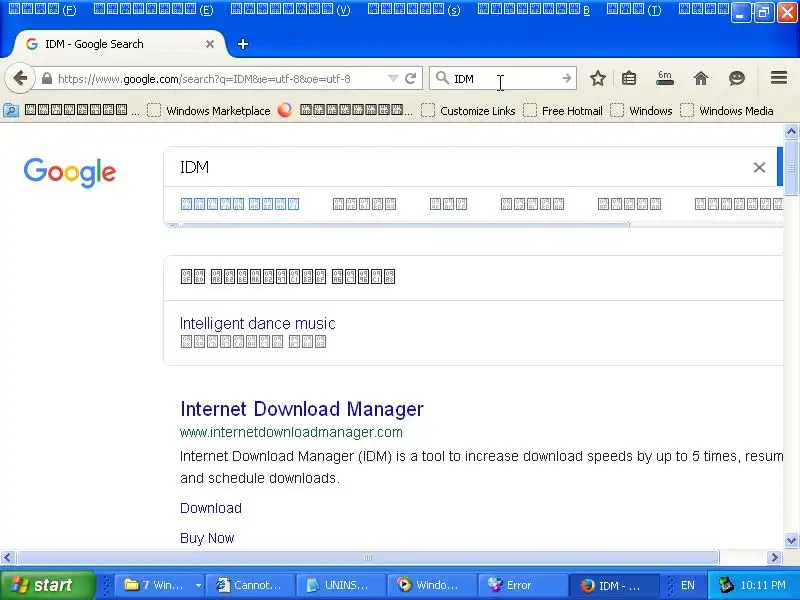The image size is (800, 600).
Task: Click the www.internetdownloadmanager.com URL text
Action: tap(291, 432)
